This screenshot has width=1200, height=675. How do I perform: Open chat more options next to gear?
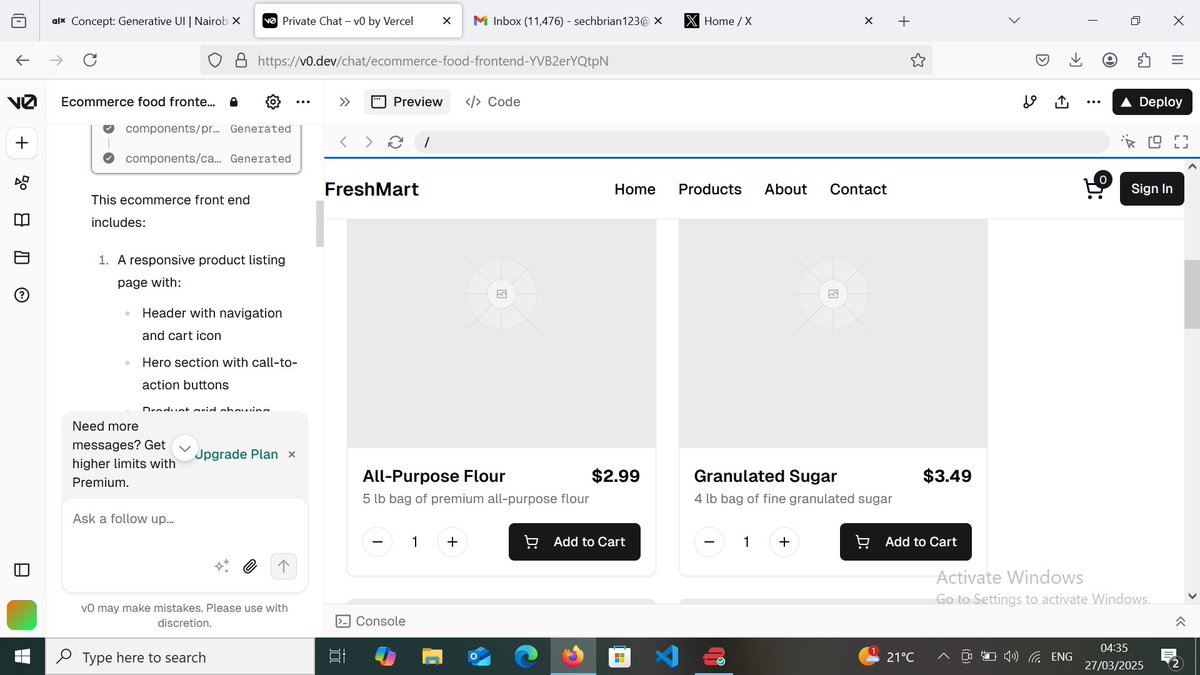[303, 102]
